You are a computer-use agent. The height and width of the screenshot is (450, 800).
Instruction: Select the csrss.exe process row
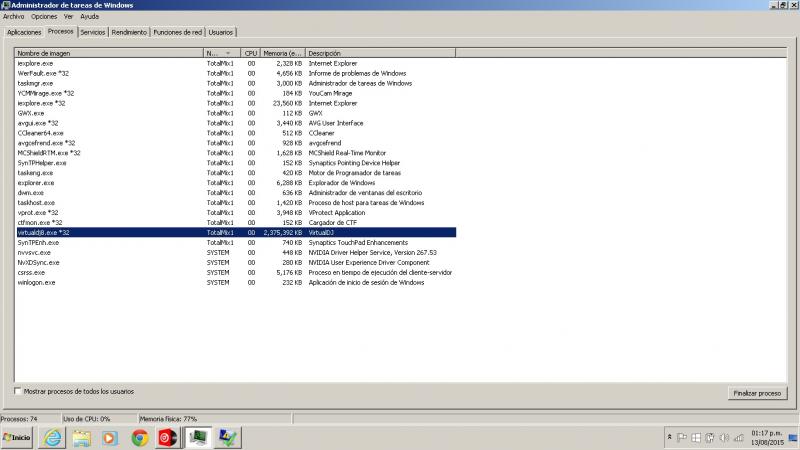point(236,272)
